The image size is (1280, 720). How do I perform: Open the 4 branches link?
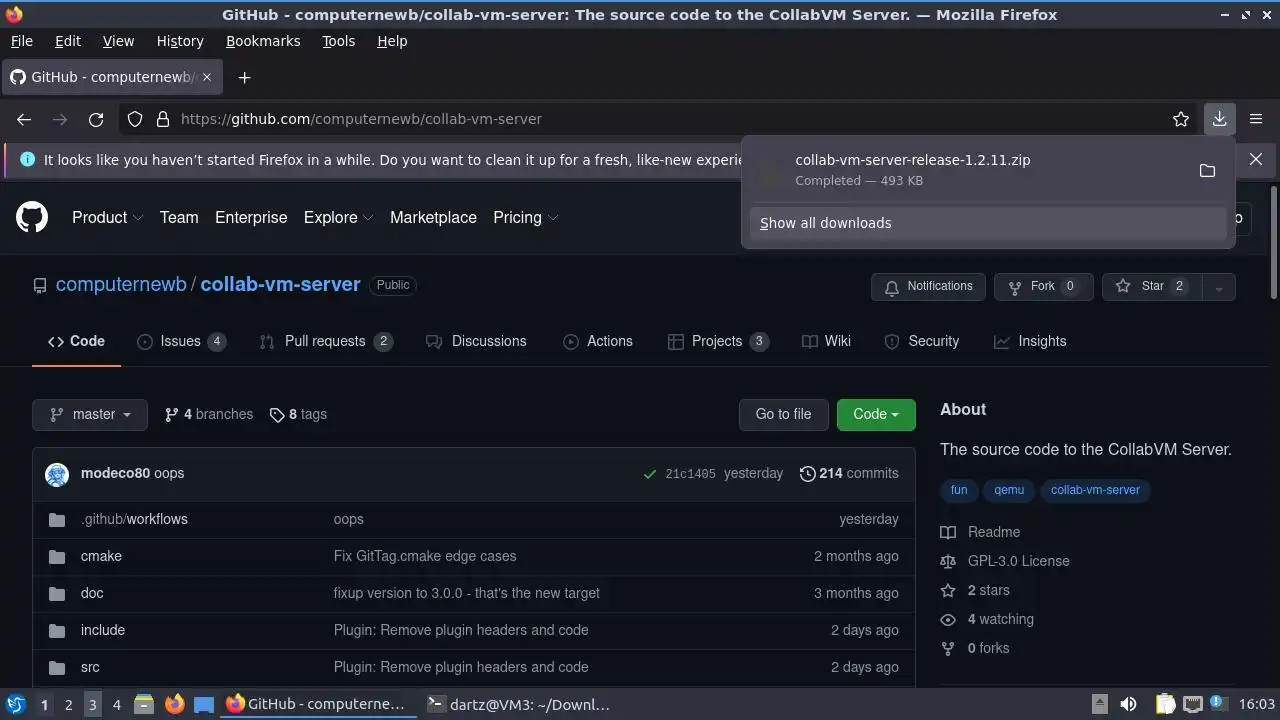[x=209, y=414]
